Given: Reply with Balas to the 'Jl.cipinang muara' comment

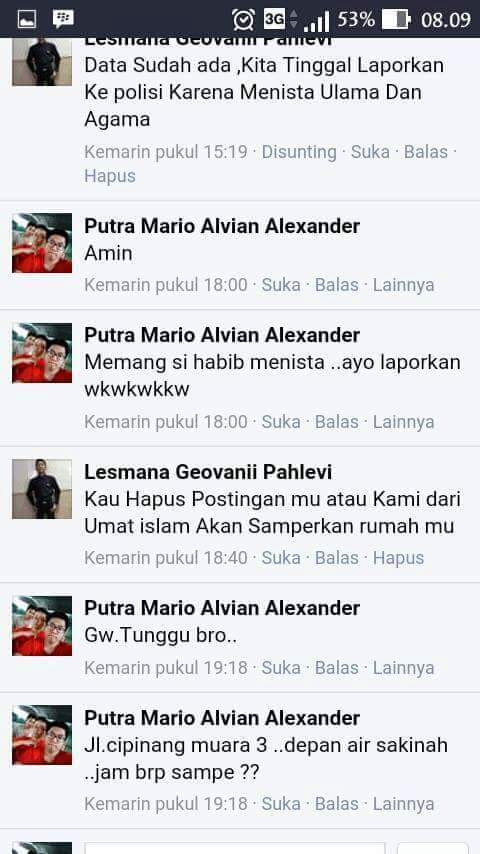Looking at the screenshot, I should click(x=337, y=804).
